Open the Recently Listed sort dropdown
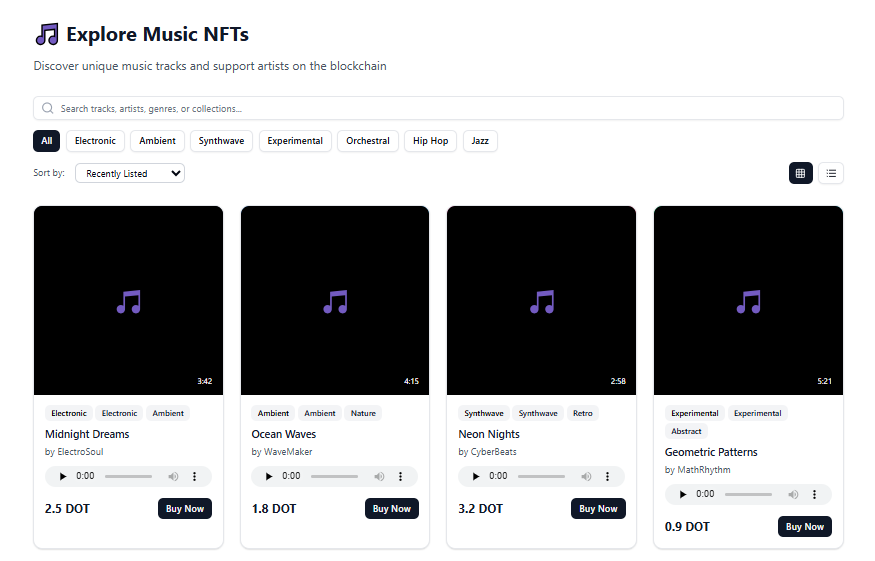Screen dimensions: 875x561 click(130, 173)
